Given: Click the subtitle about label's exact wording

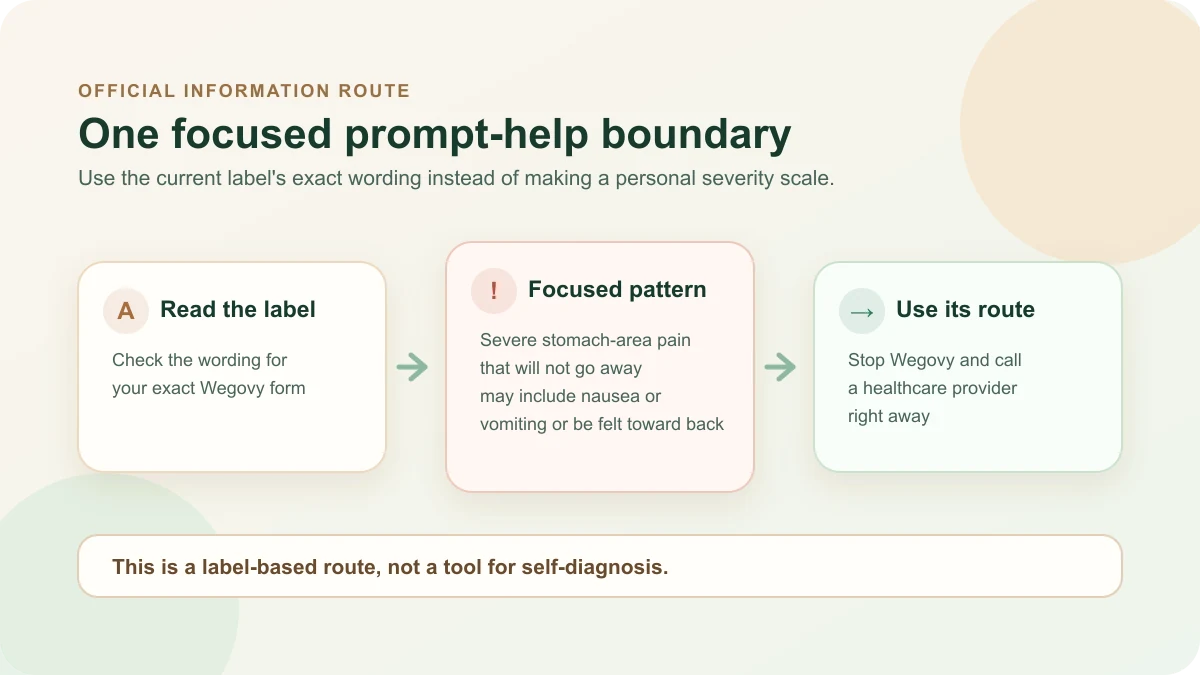Looking at the screenshot, I should pyautogui.click(x=456, y=179).
